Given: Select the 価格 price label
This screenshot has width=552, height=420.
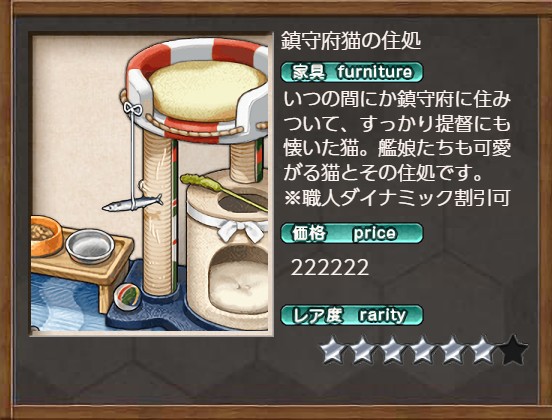Looking at the screenshot, I should click(x=352, y=233).
